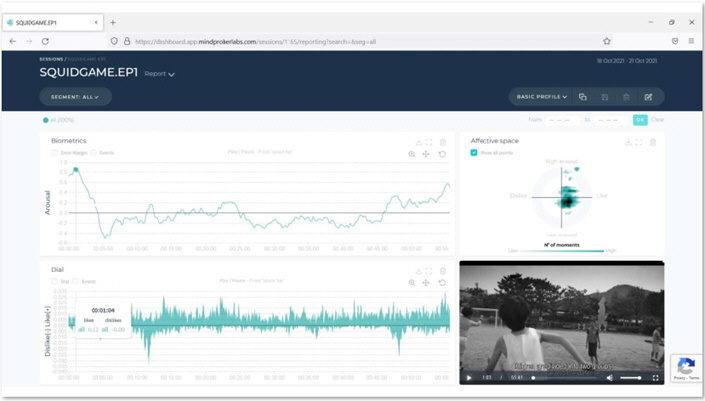Play the video with play button
The image size is (705, 401).
469,378
